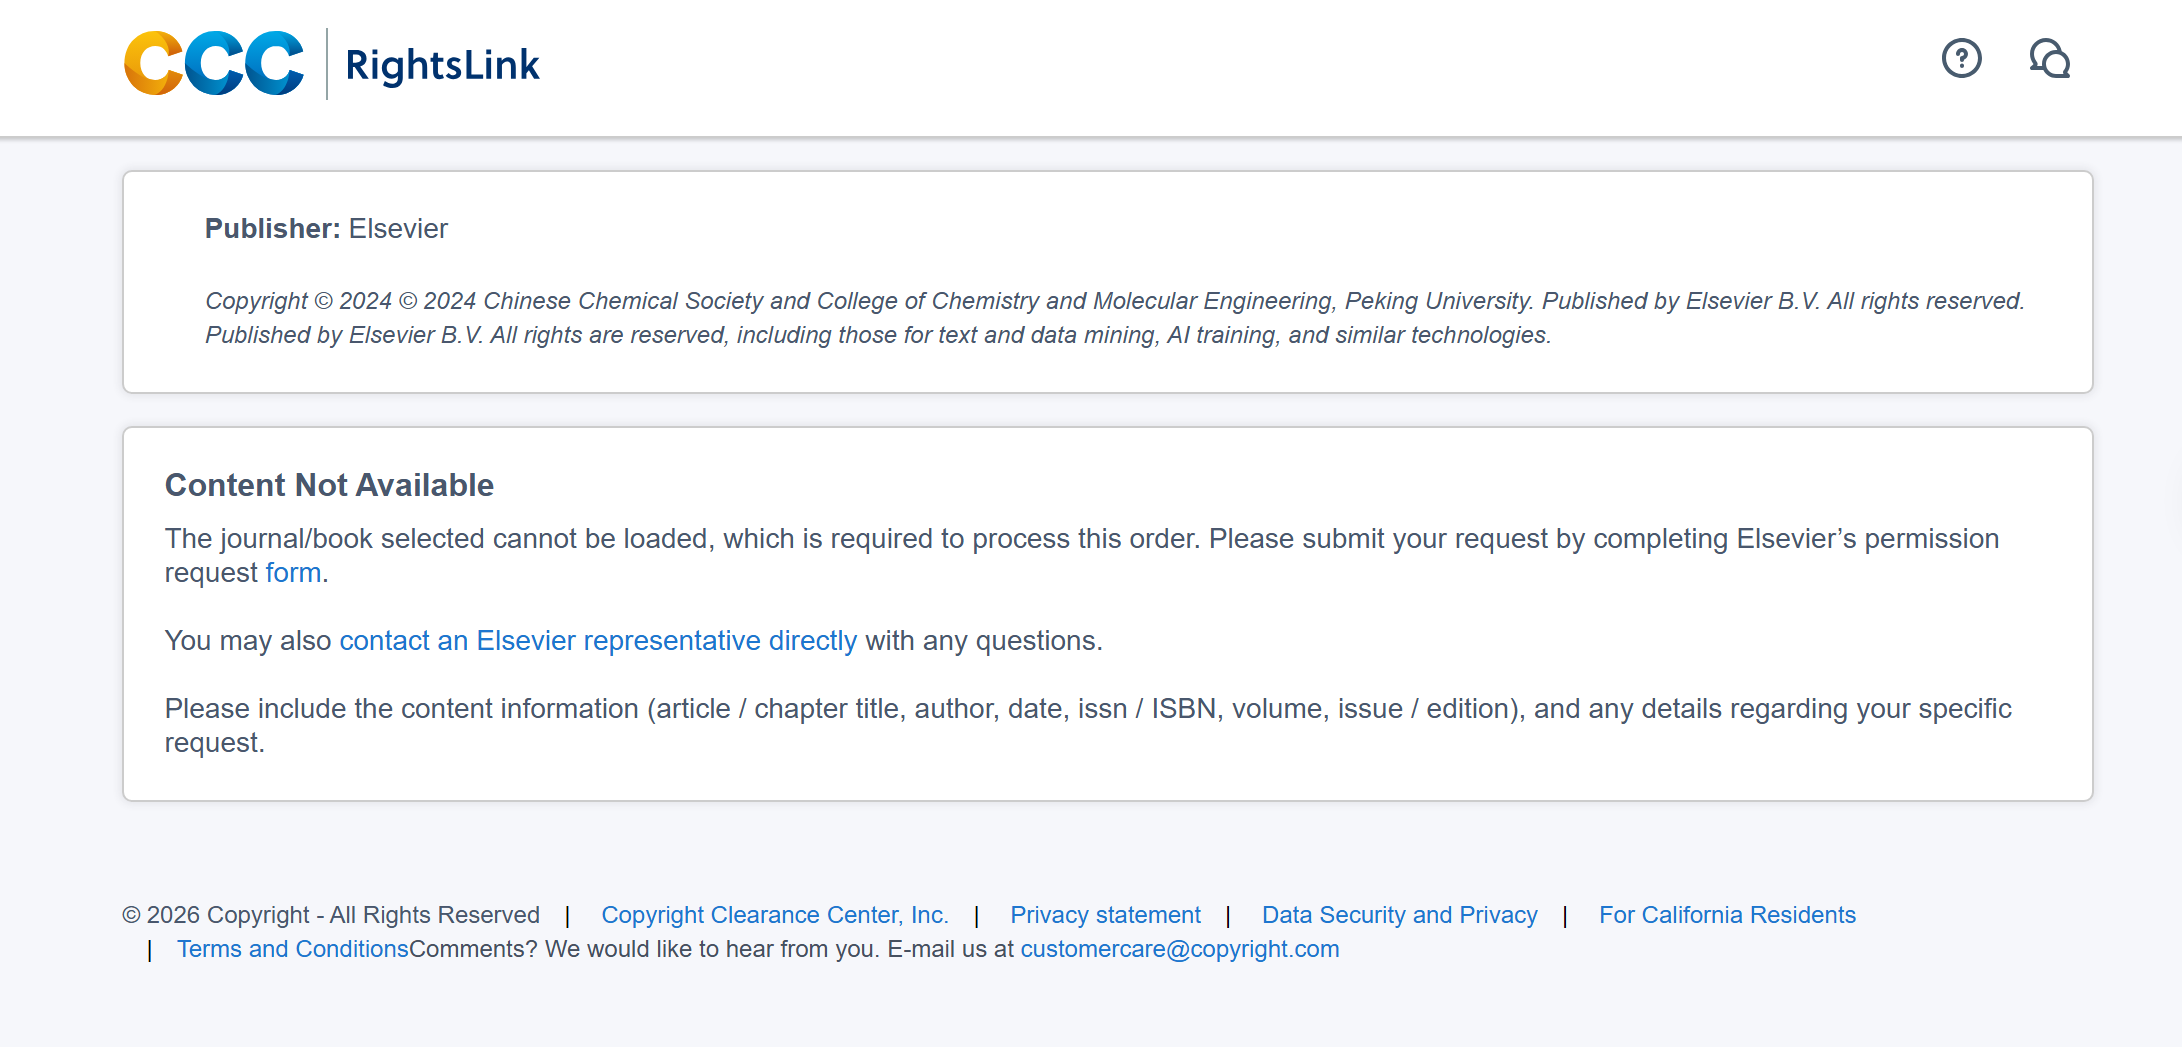Click the CCC logo in header

pos(213,64)
